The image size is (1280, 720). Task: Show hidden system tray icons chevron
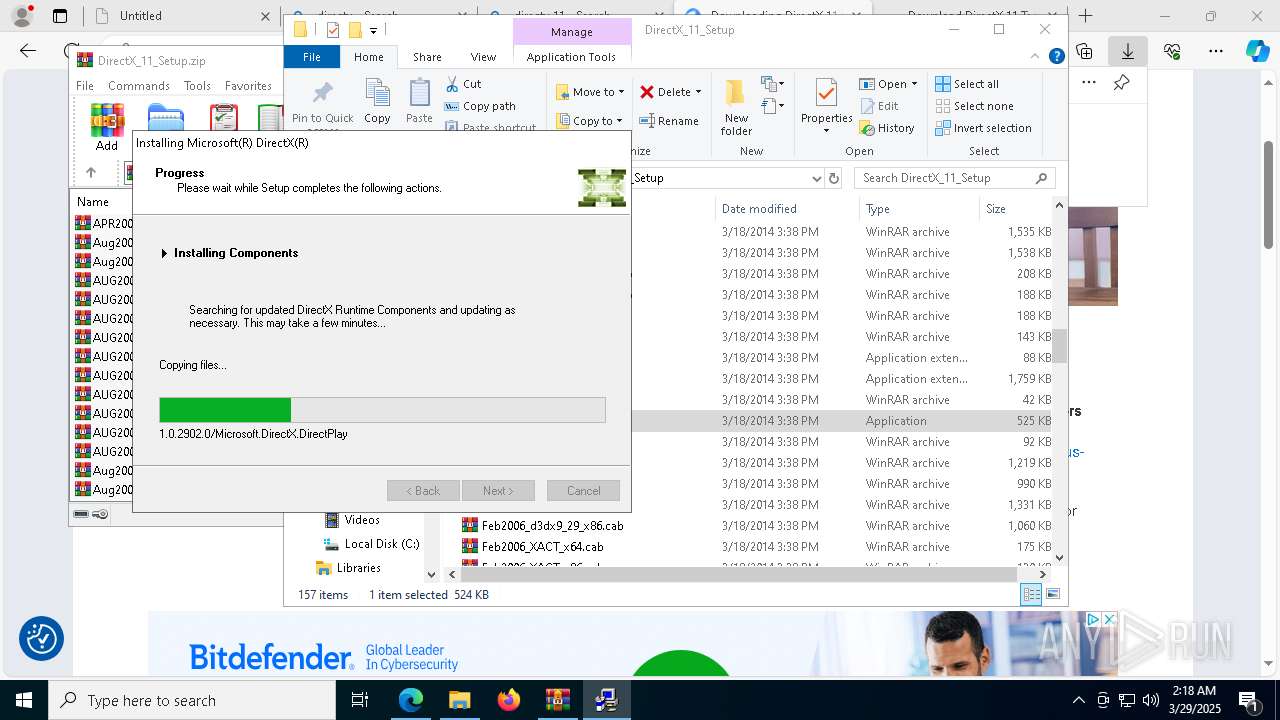point(1078,700)
